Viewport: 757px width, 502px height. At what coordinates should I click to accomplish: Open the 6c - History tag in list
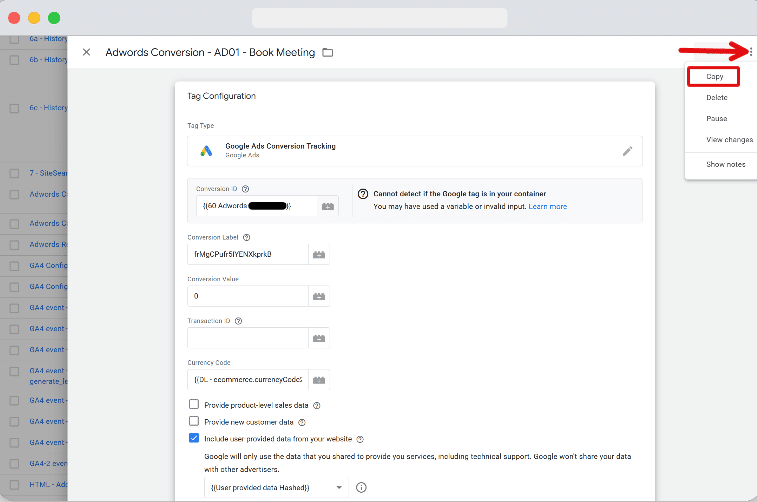(48, 108)
